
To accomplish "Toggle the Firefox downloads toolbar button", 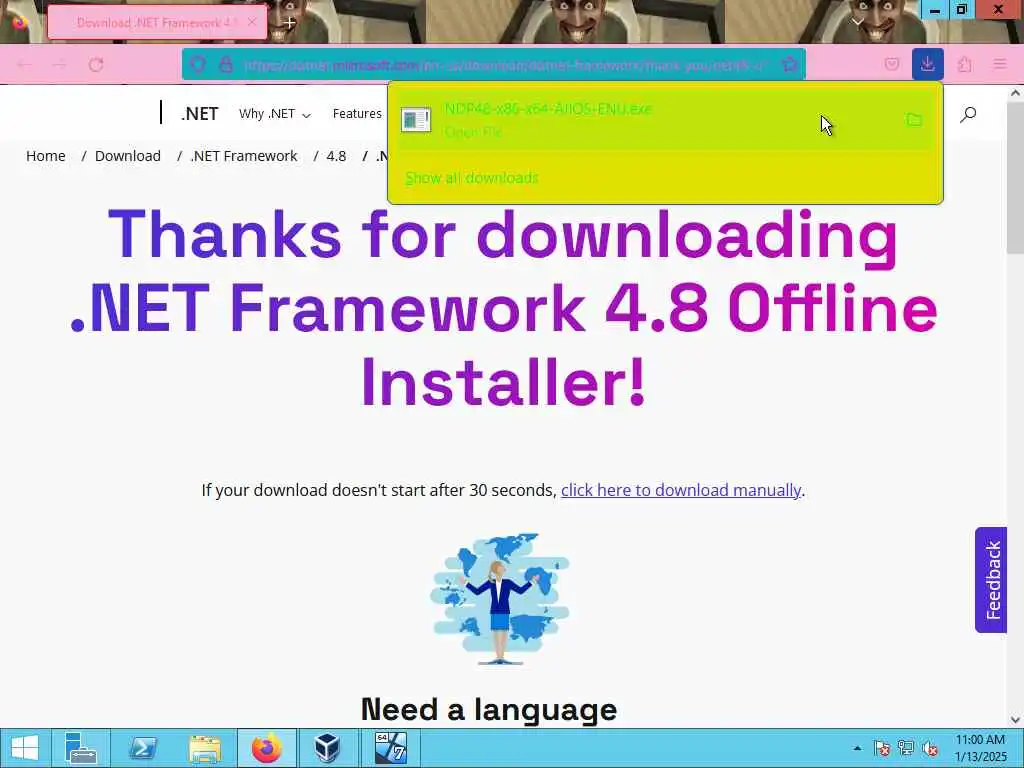I will pyautogui.click(x=927, y=64).
